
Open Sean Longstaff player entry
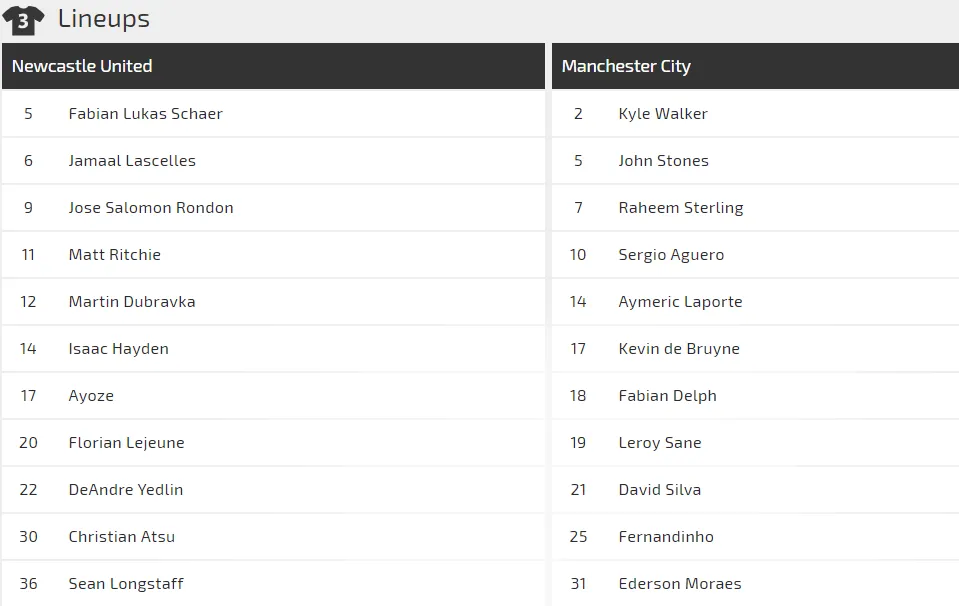[x=126, y=584]
